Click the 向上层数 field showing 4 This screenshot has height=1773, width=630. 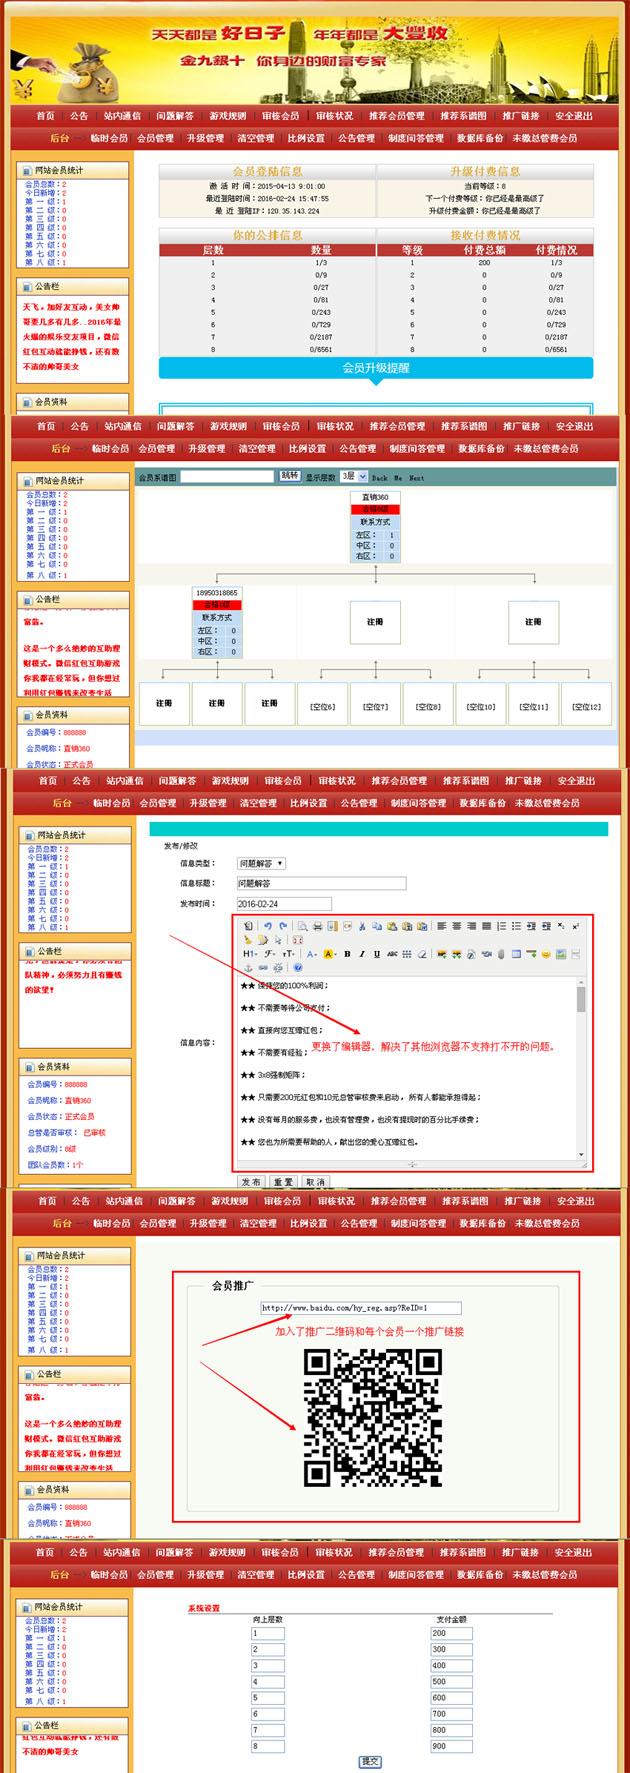268,1682
